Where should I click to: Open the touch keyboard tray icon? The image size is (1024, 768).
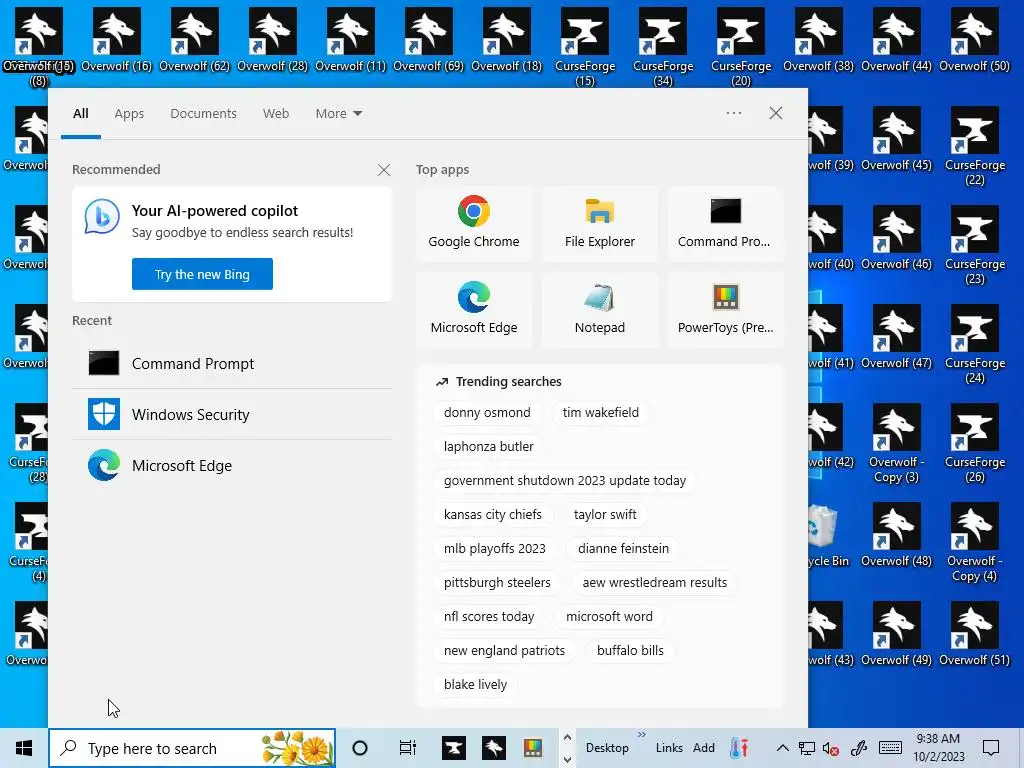click(x=889, y=748)
